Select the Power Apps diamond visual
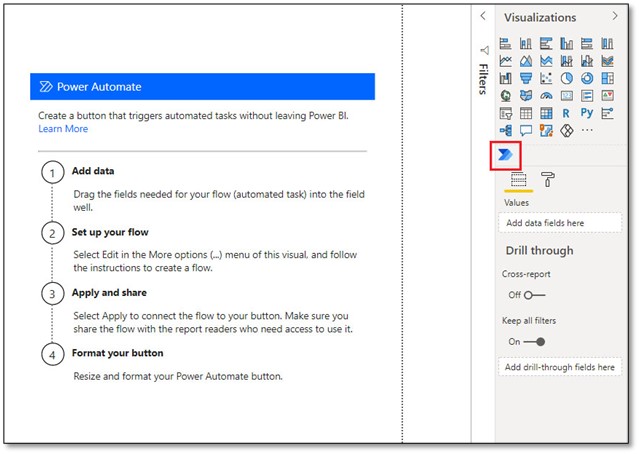Screen dimensions: 639x454 (566, 131)
